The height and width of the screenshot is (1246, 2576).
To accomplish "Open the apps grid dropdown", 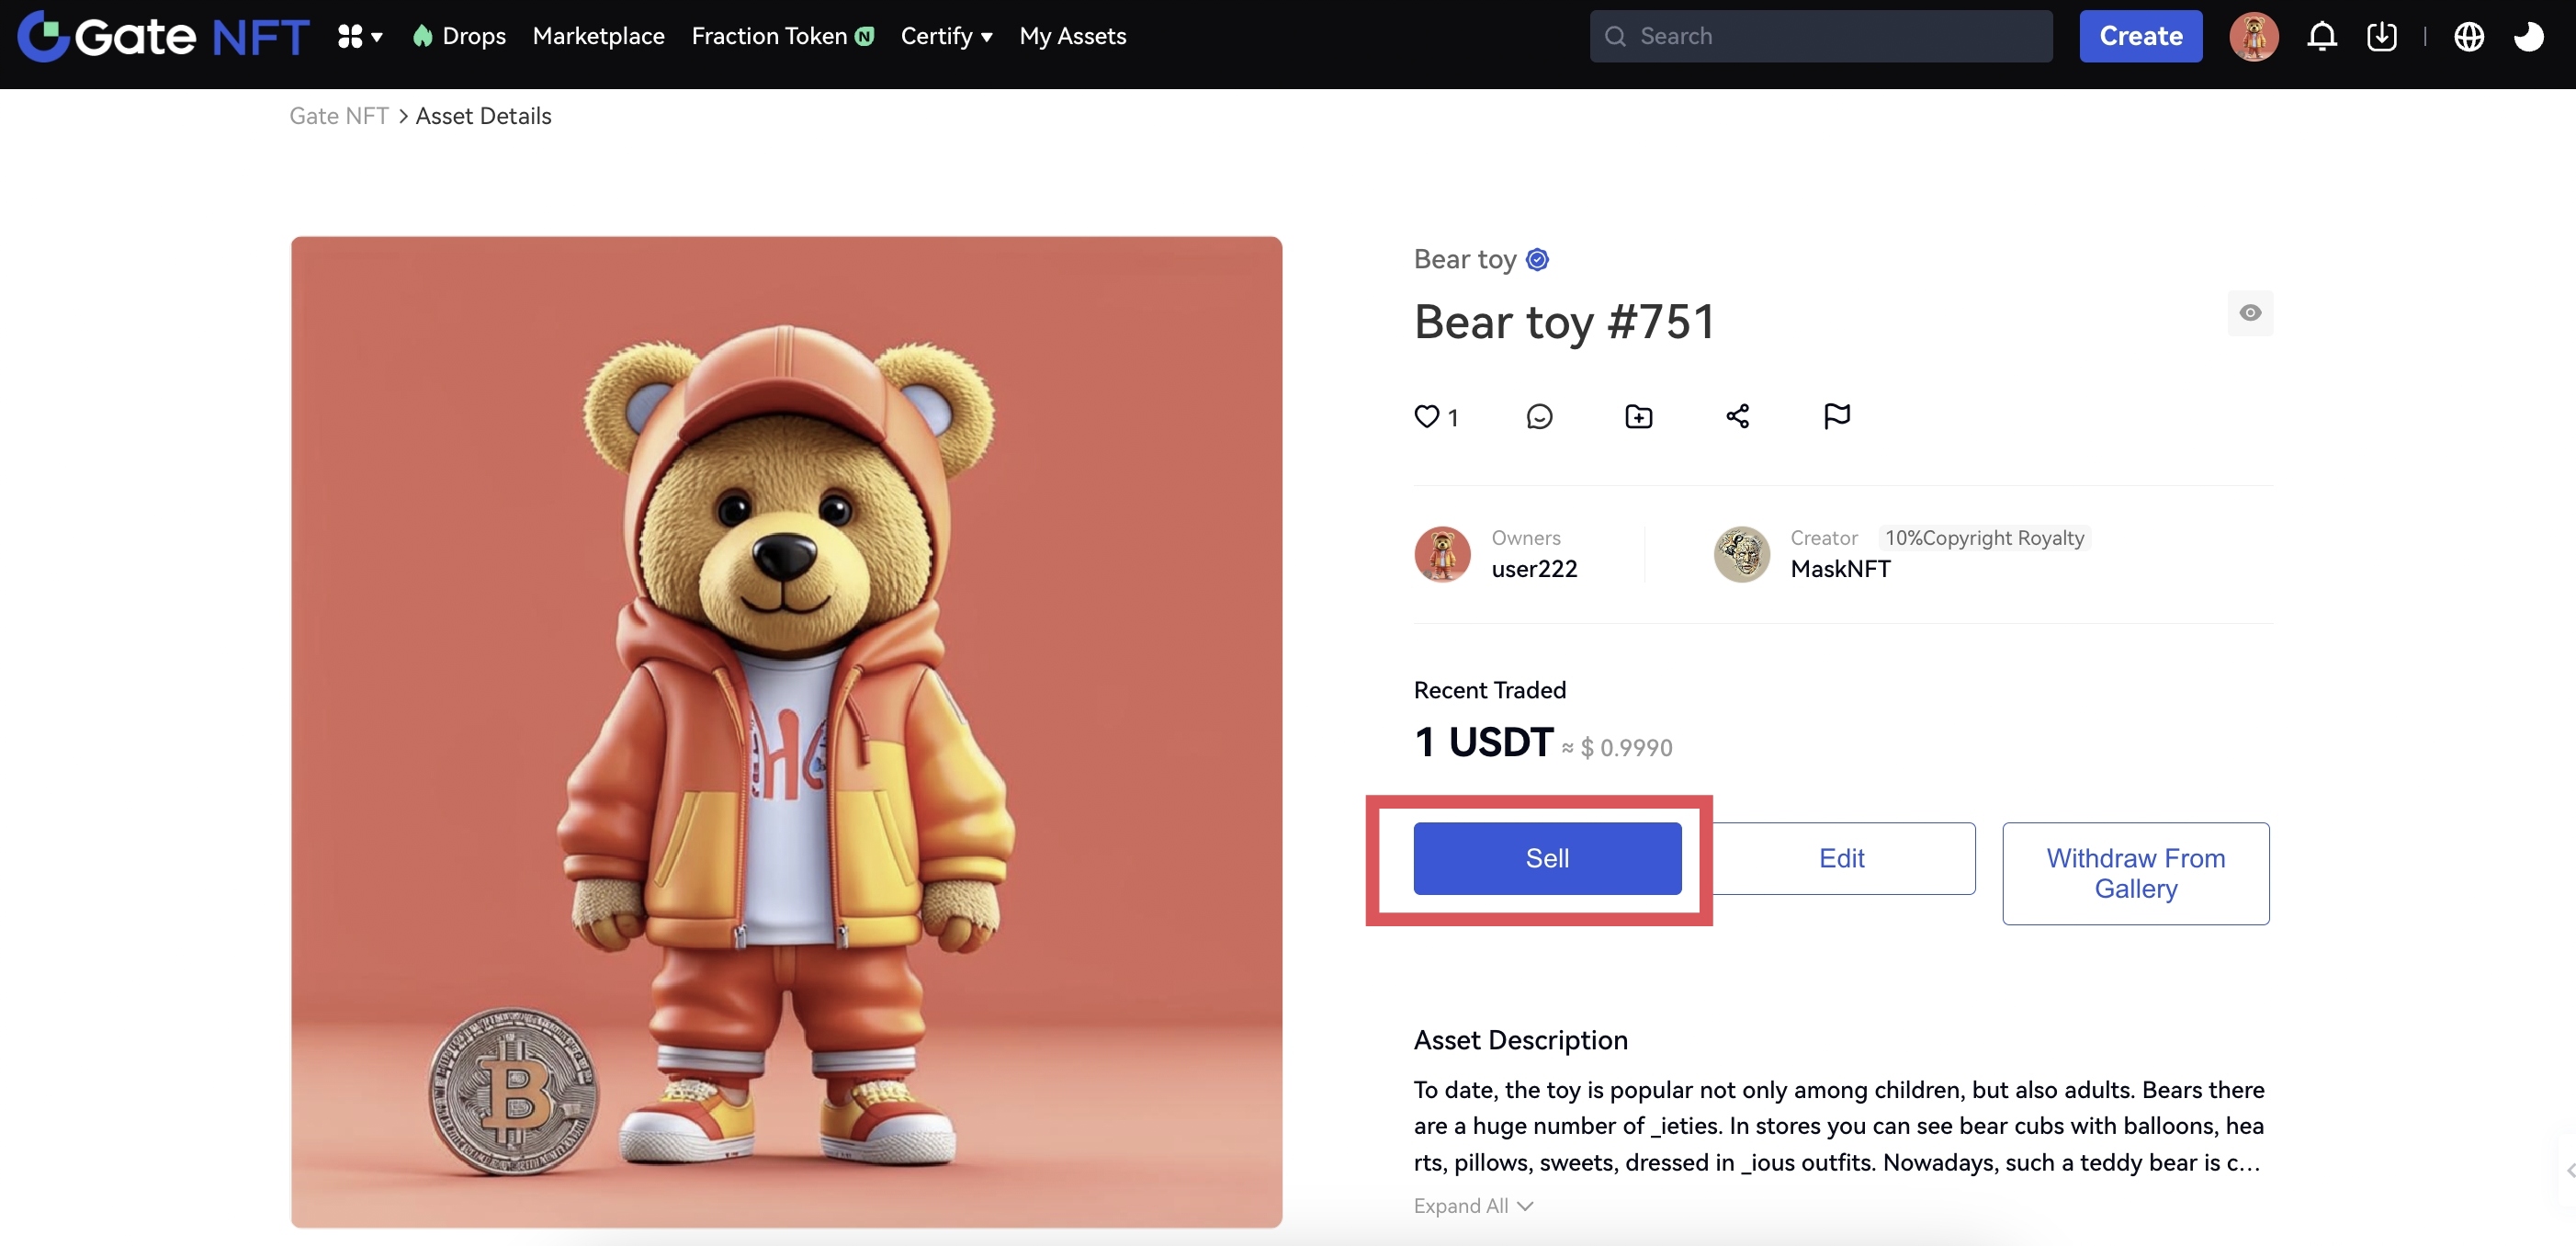I will click(359, 37).
